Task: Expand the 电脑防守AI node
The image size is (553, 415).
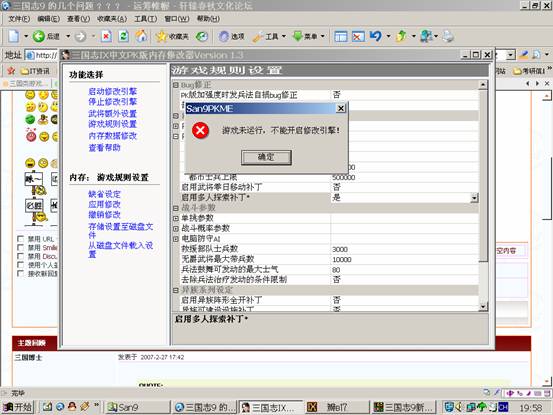Action: click(176, 239)
